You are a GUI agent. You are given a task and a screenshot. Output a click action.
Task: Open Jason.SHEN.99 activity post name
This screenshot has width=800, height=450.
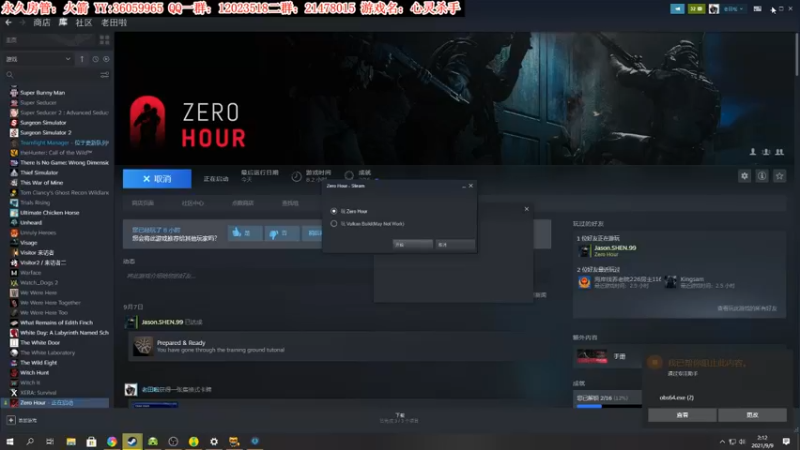point(162,322)
